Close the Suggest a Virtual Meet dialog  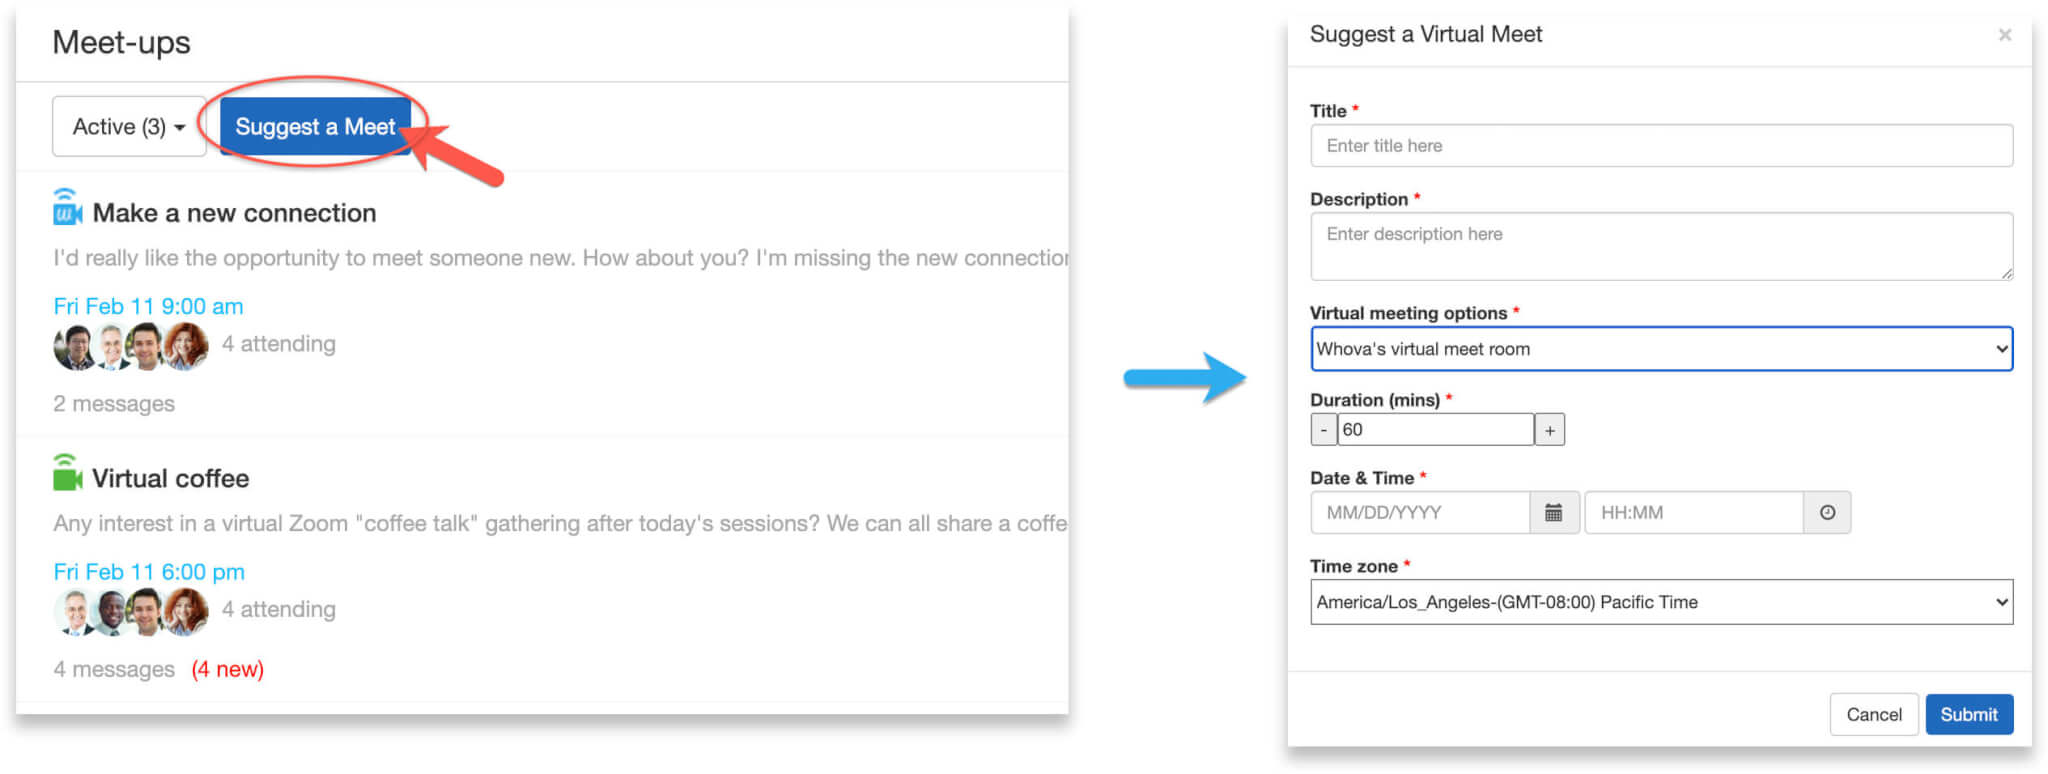(2004, 36)
